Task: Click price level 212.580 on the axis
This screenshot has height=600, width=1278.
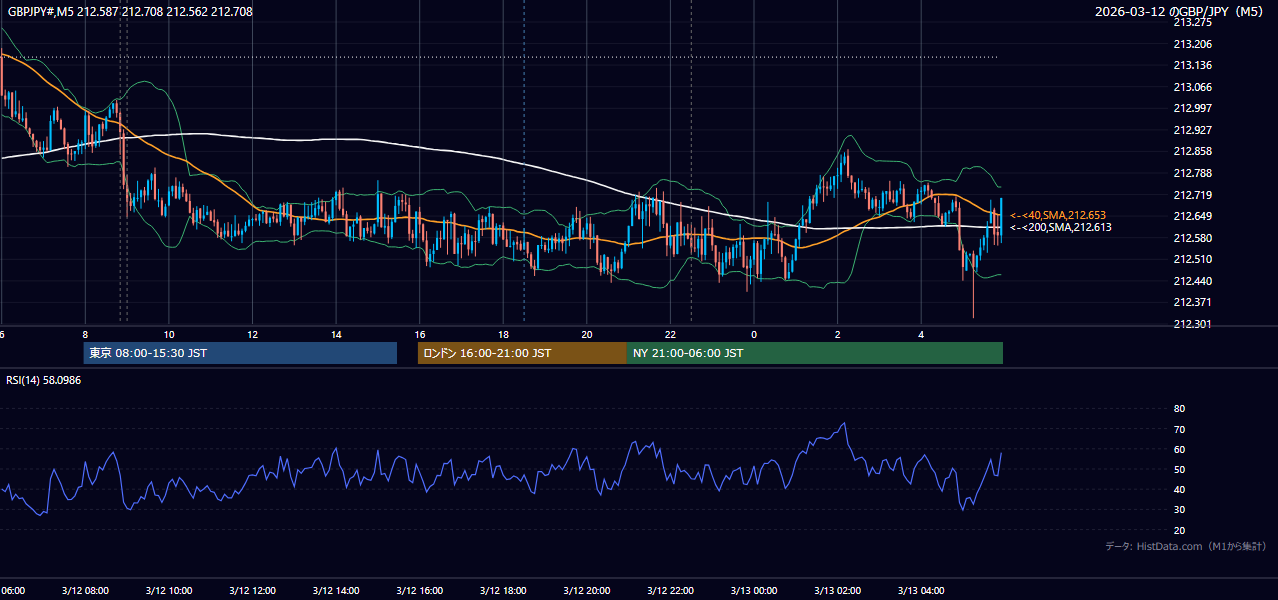Action: 1192,238
